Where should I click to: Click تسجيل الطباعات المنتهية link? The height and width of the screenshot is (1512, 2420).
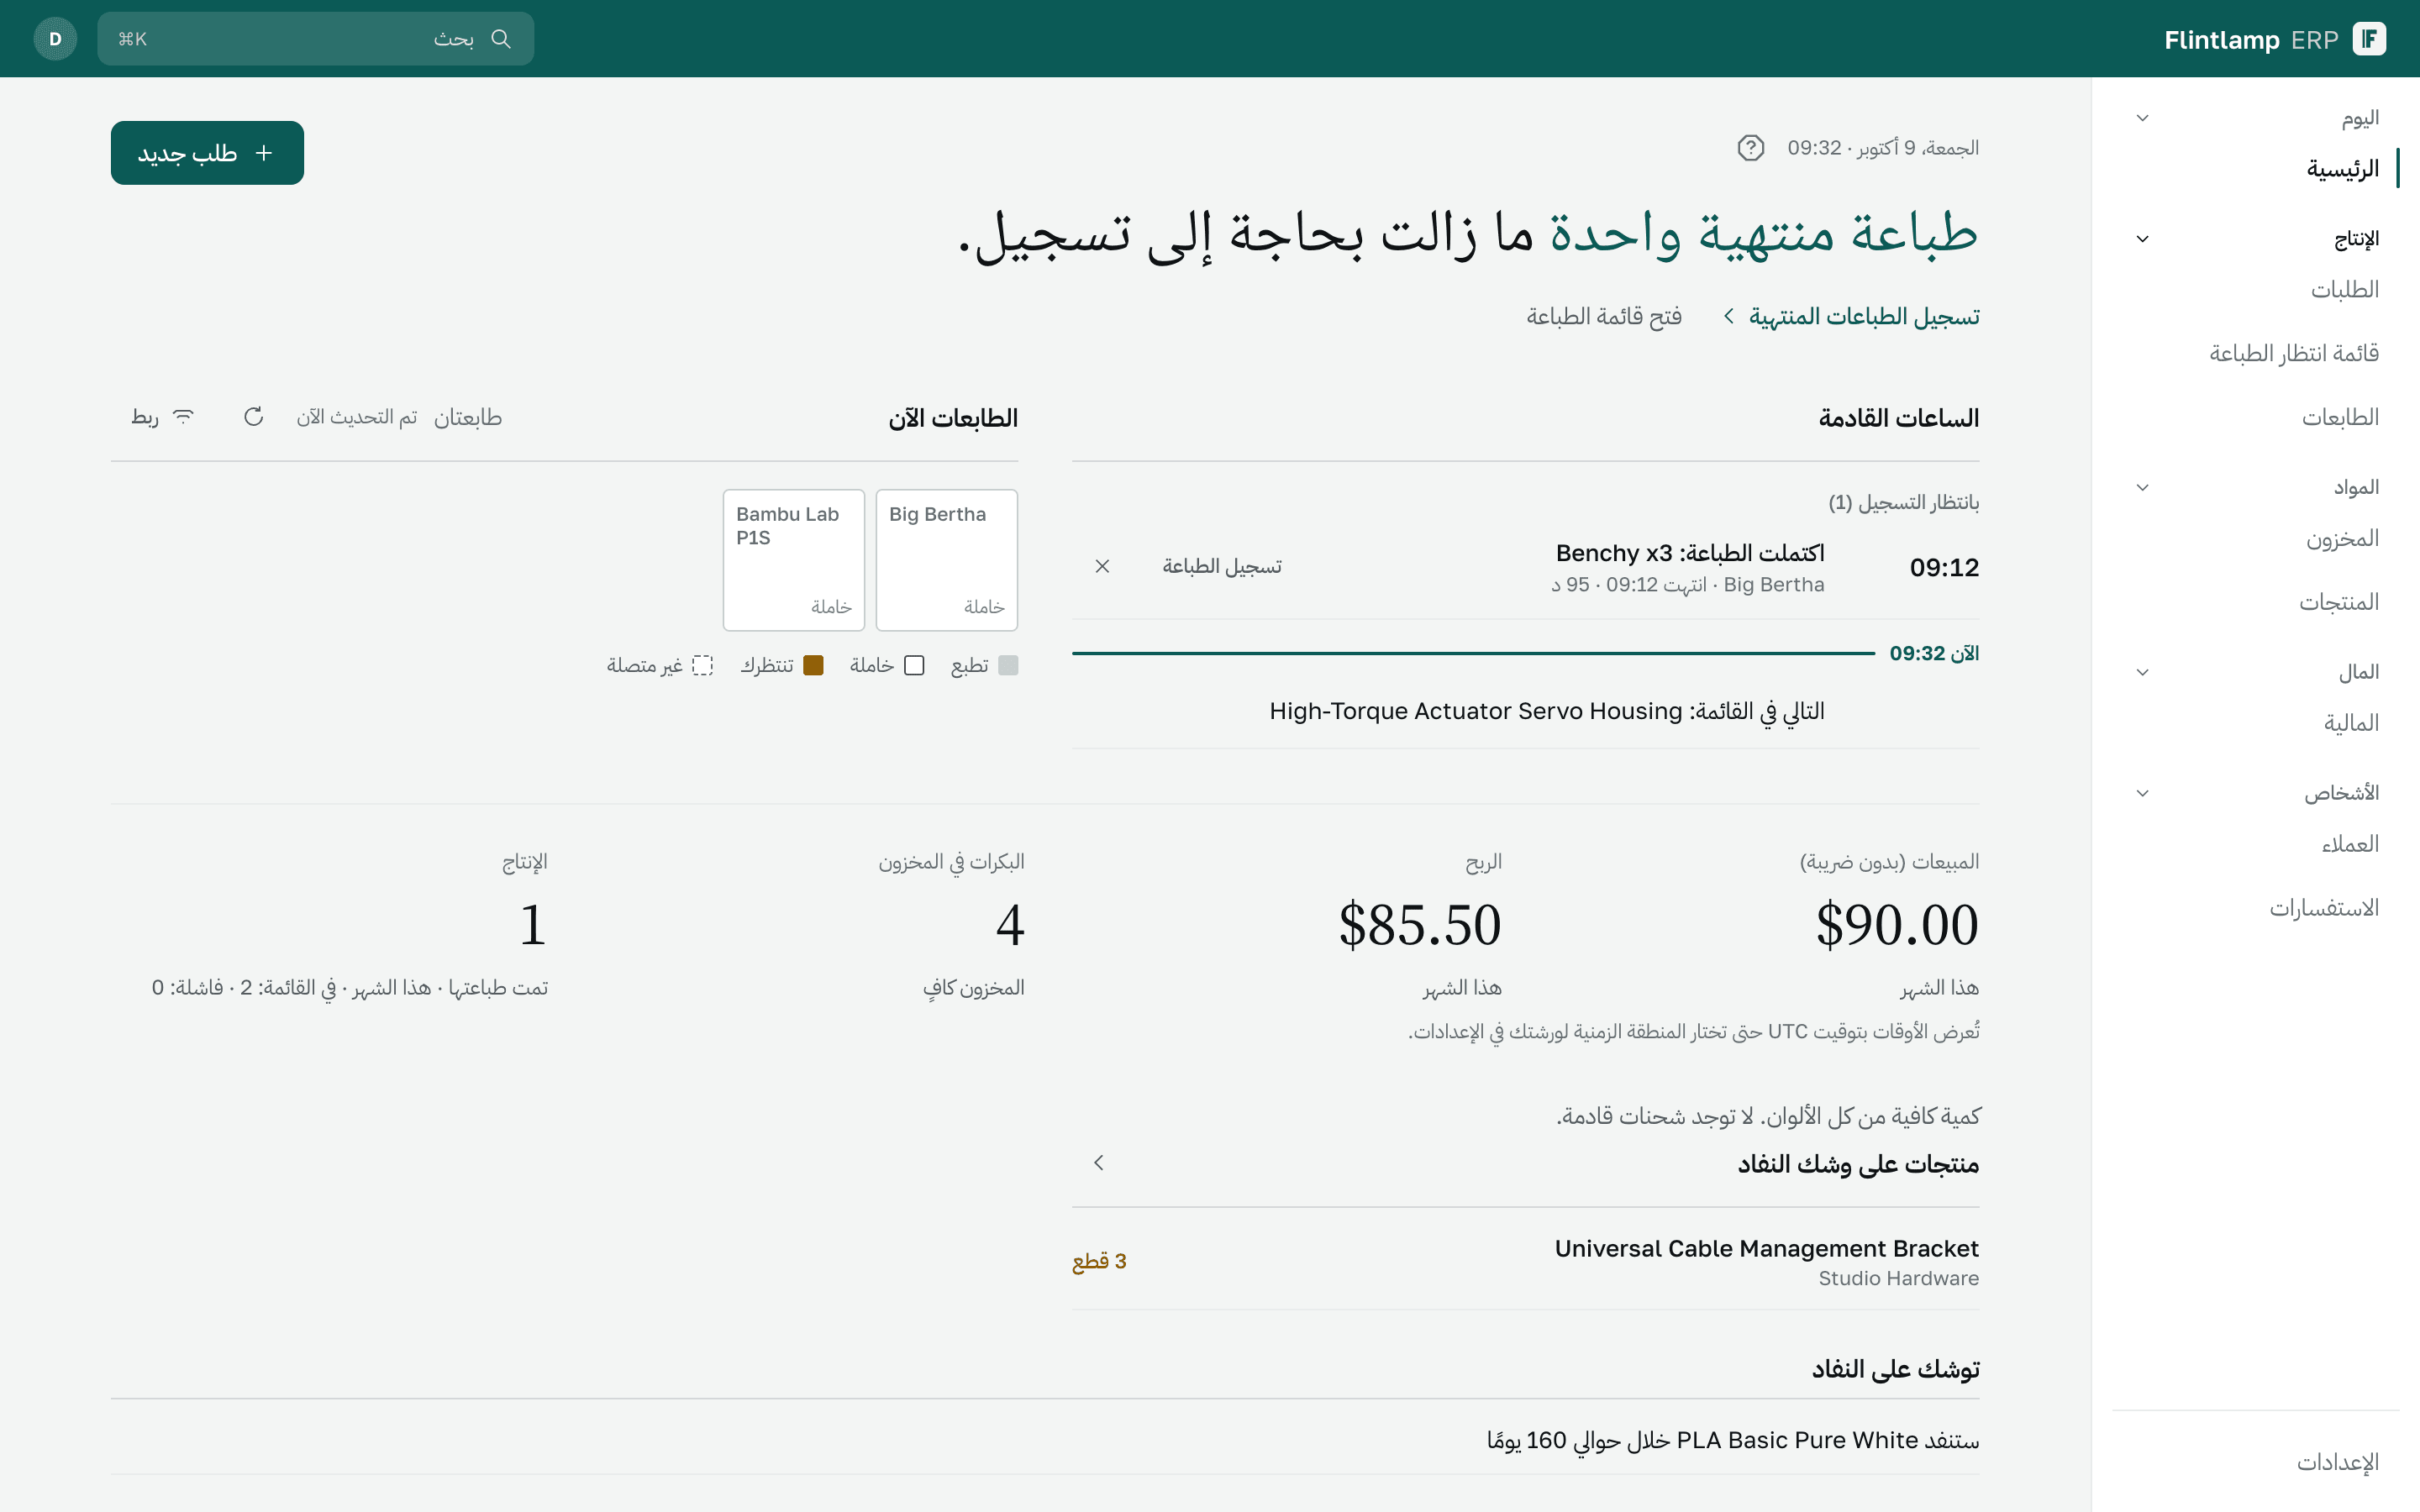pyautogui.click(x=1851, y=317)
